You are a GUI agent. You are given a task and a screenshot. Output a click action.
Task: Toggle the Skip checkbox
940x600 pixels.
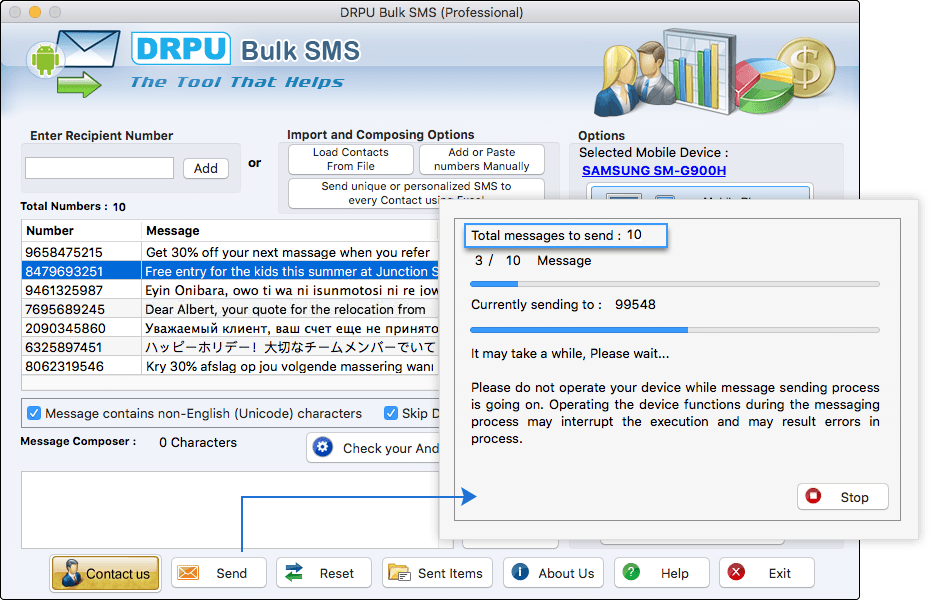[x=391, y=413]
